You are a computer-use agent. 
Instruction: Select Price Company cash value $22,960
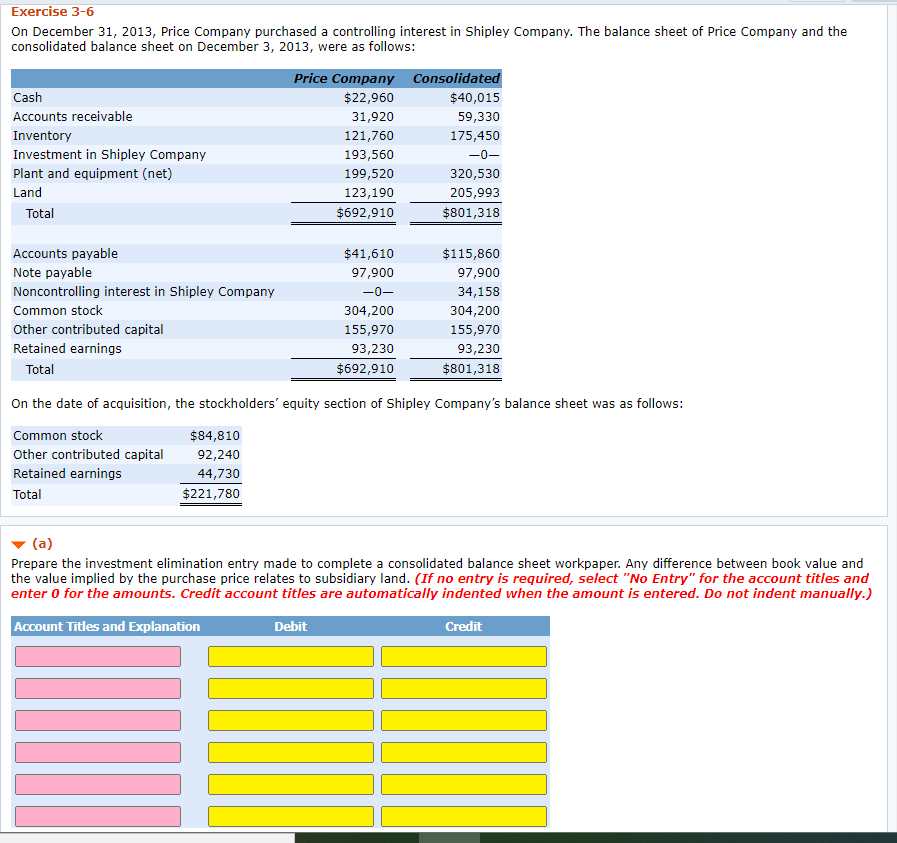click(368, 97)
